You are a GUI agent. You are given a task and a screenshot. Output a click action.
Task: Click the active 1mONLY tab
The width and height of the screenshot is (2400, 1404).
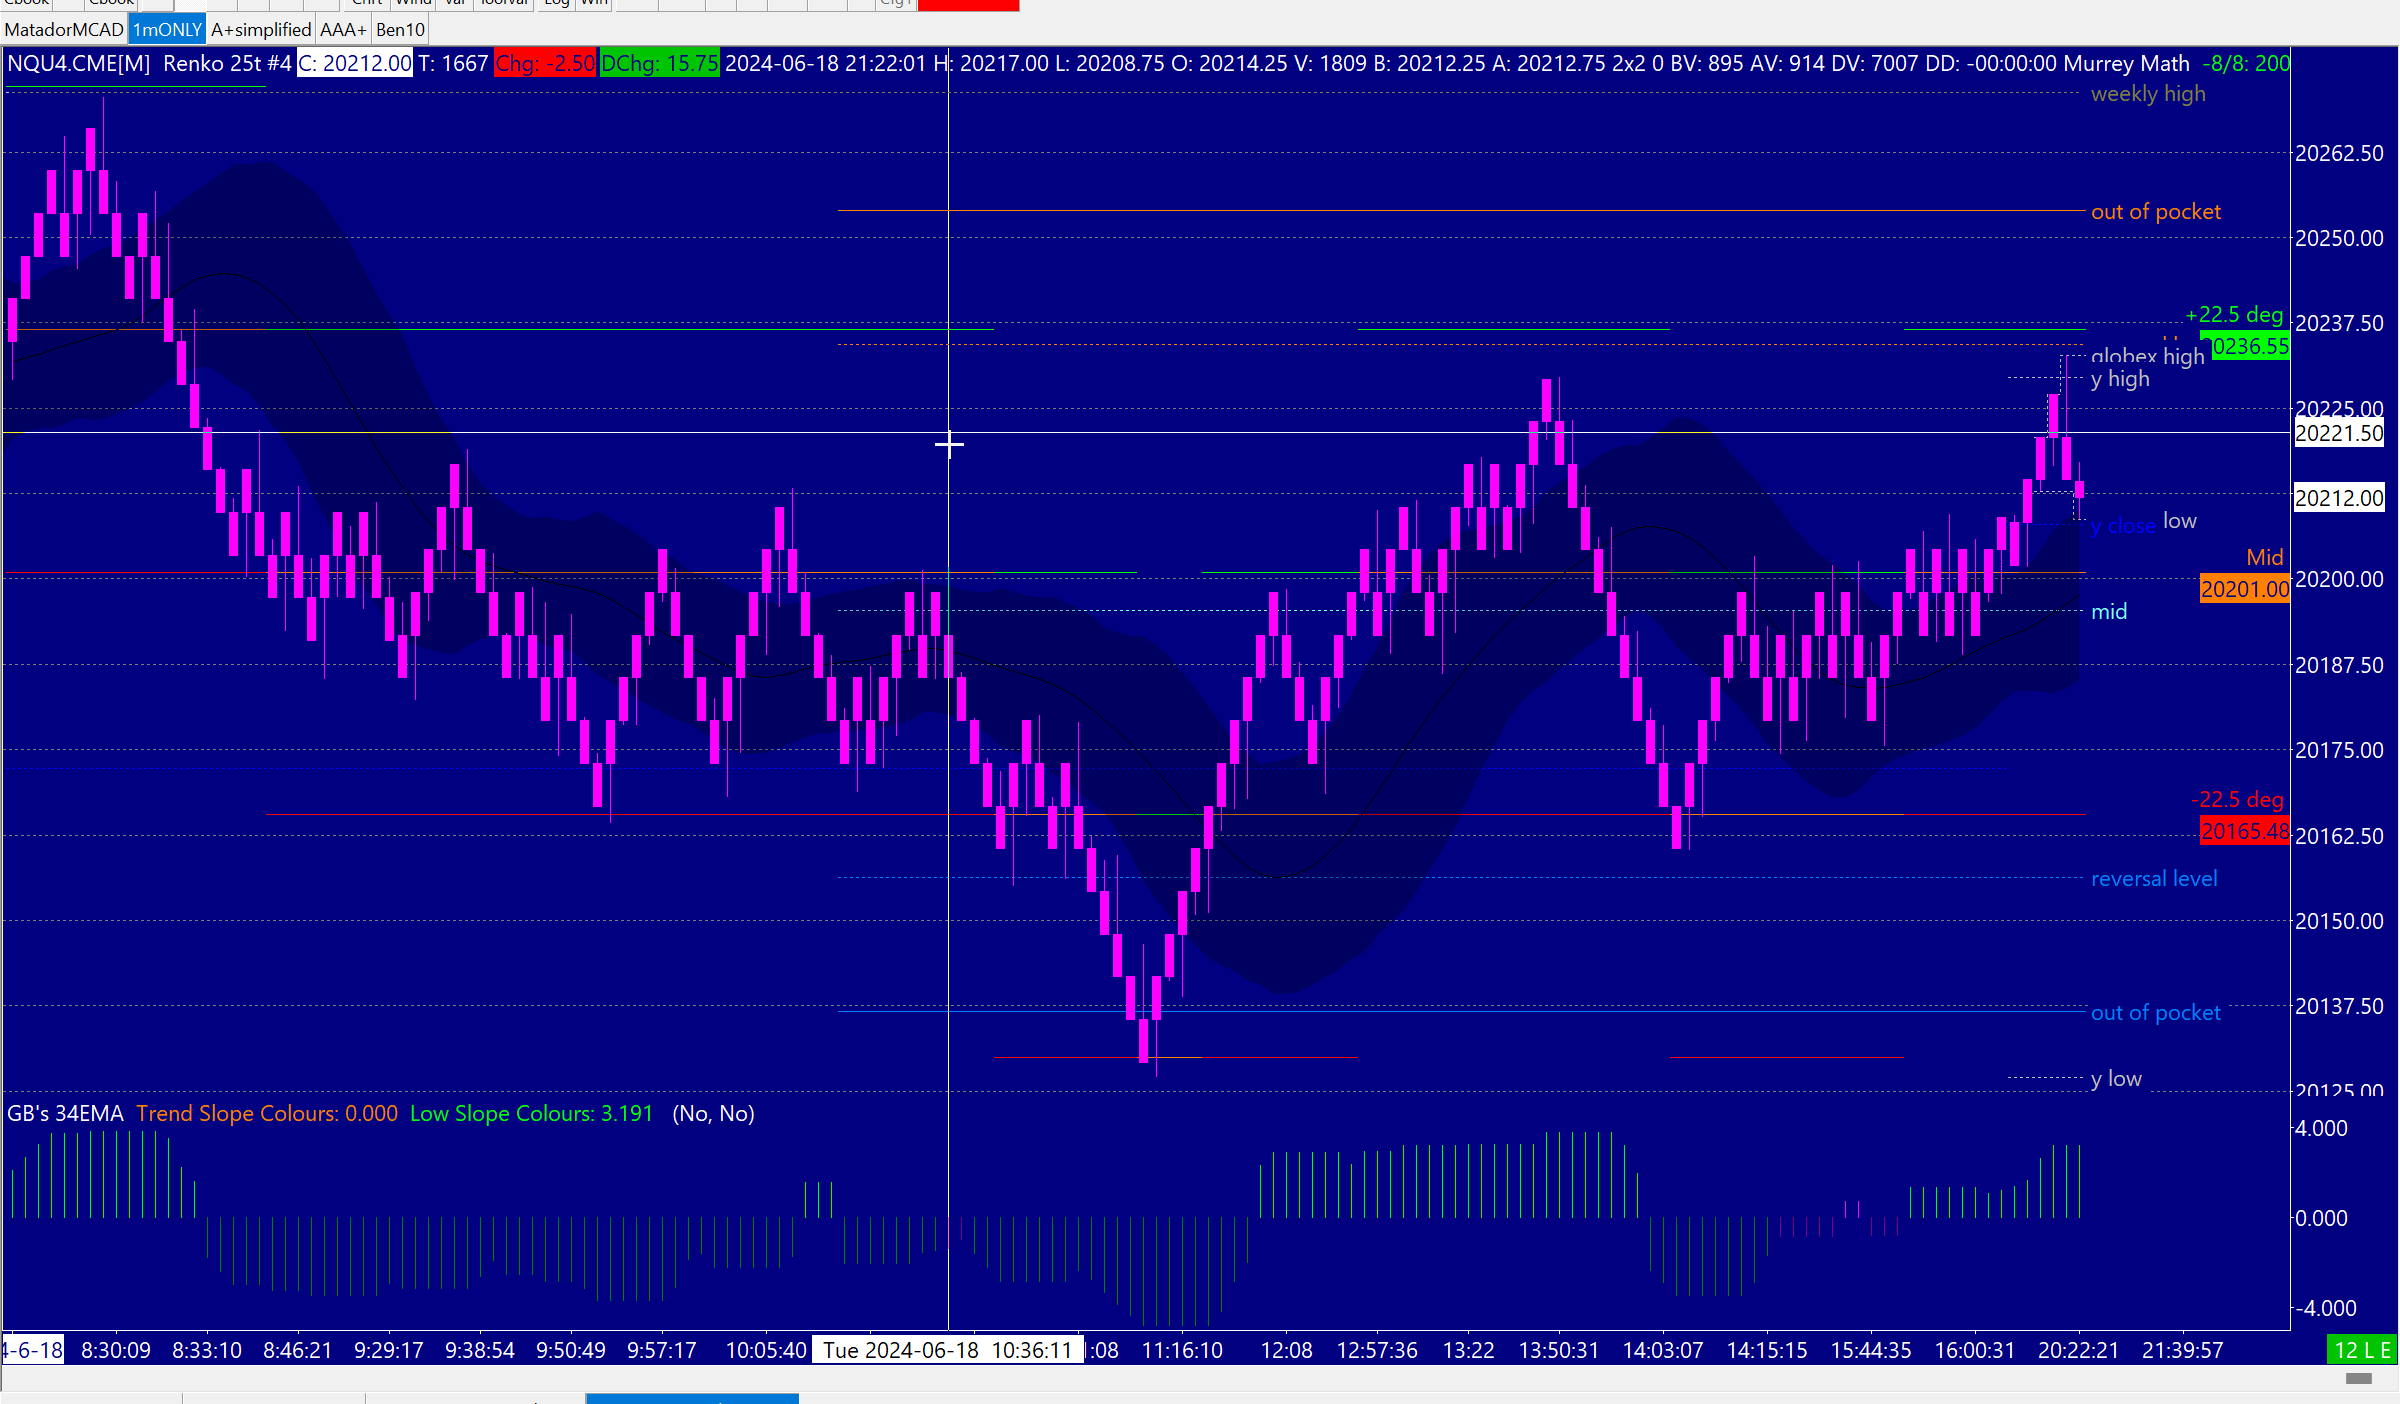point(167,30)
